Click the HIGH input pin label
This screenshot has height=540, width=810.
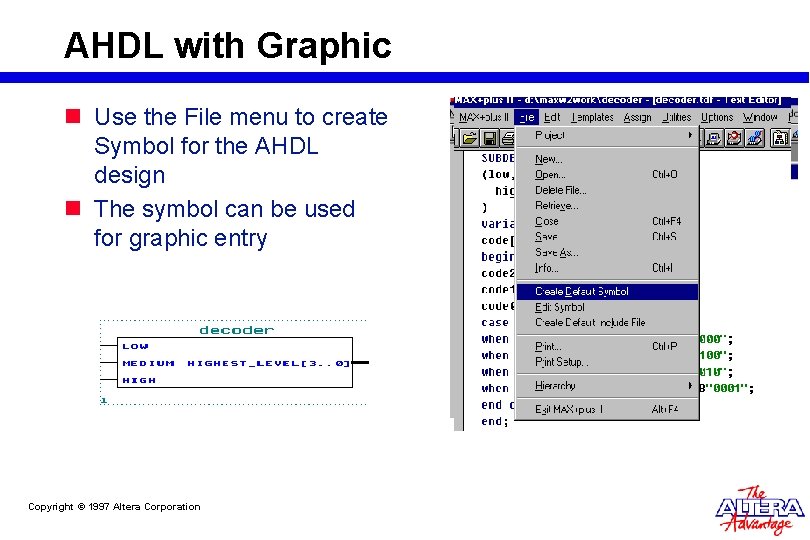coord(139,380)
